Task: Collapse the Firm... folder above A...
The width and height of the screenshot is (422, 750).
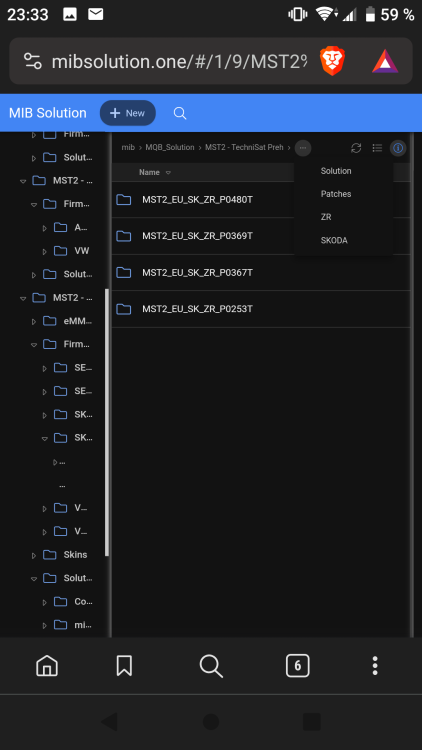Action: [34, 205]
